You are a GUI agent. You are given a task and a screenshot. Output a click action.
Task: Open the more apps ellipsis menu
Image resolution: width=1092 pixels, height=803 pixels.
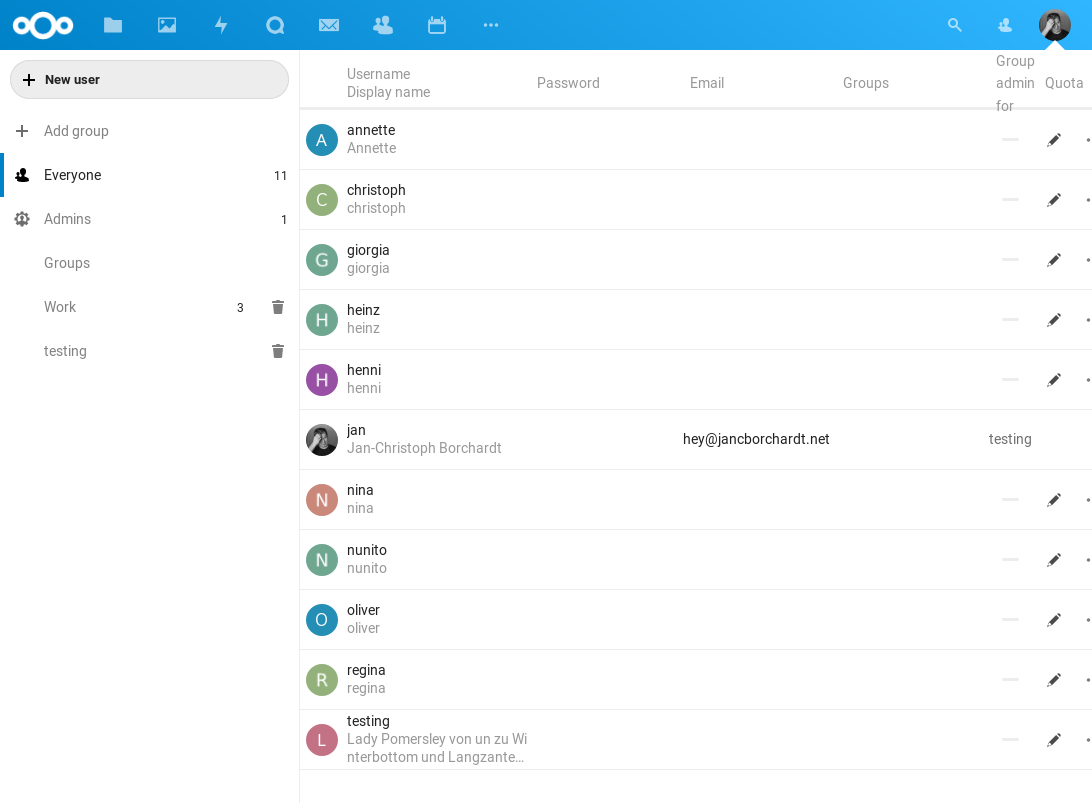[491, 26]
